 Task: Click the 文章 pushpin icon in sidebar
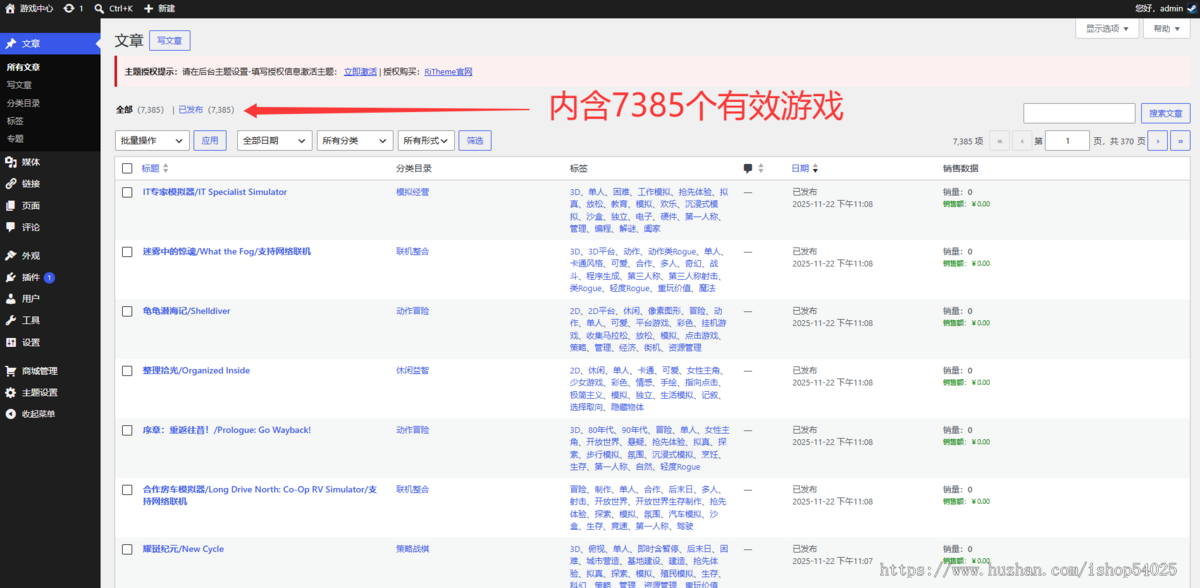tap(10, 44)
